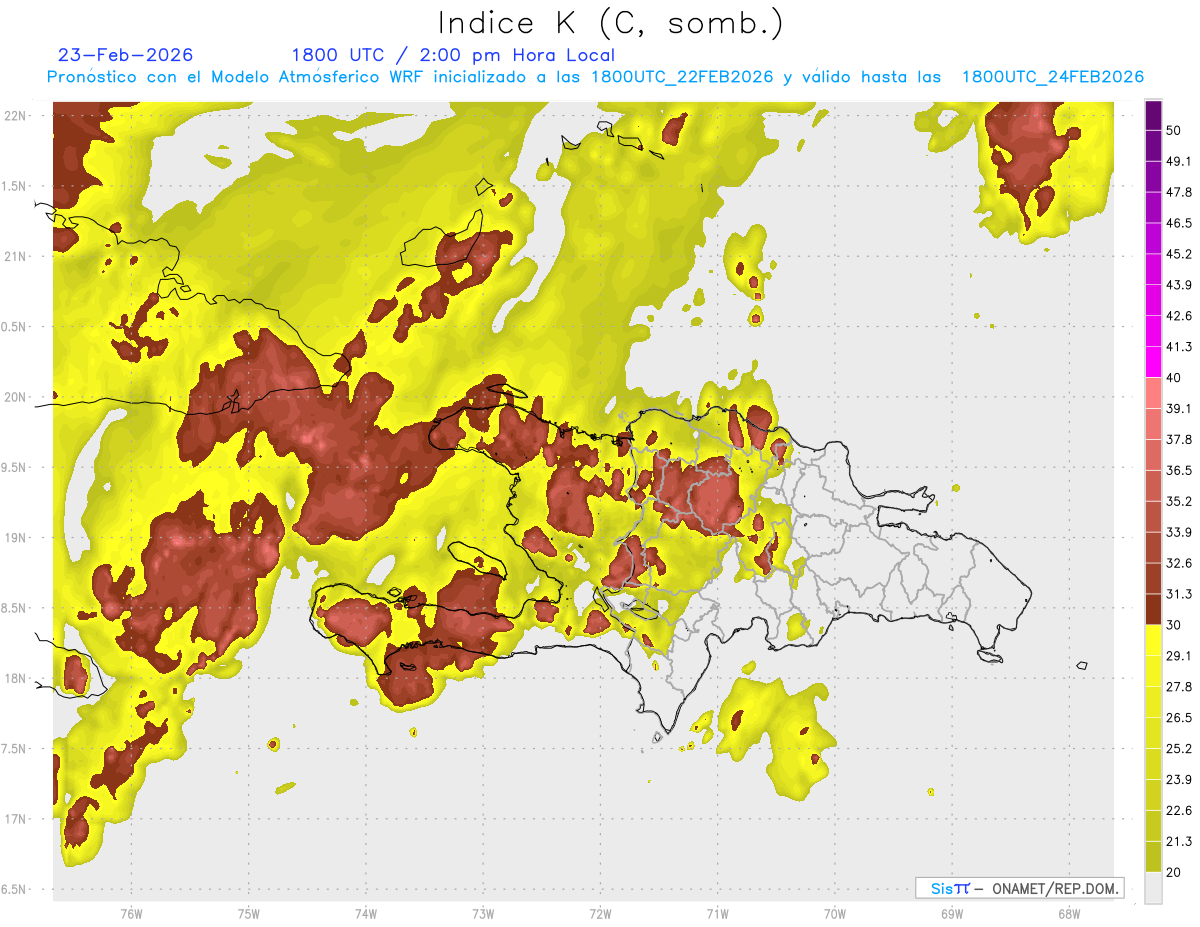Click the 76W longitude axis label
The height and width of the screenshot is (927, 1200).
click(131, 913)
